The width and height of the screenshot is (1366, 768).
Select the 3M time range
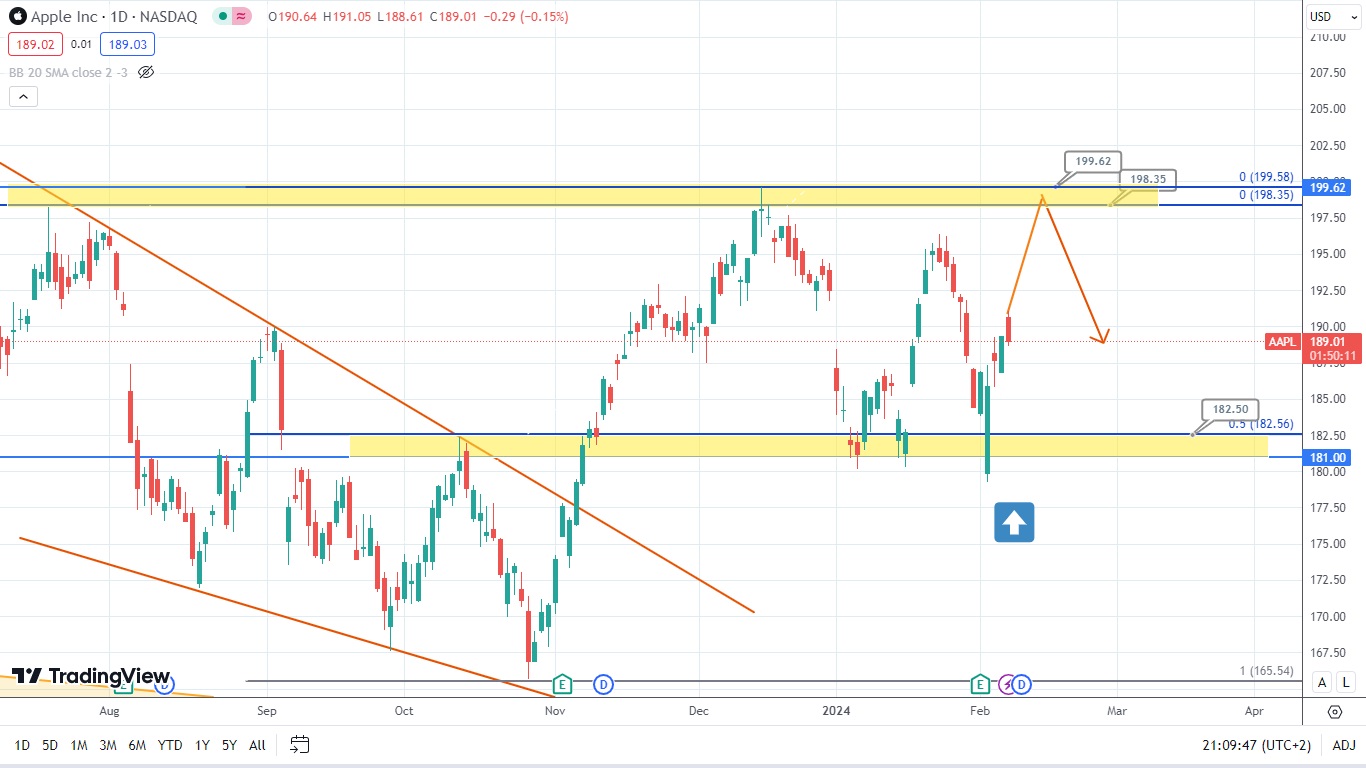pyautogui.click(x=108, y=745)
